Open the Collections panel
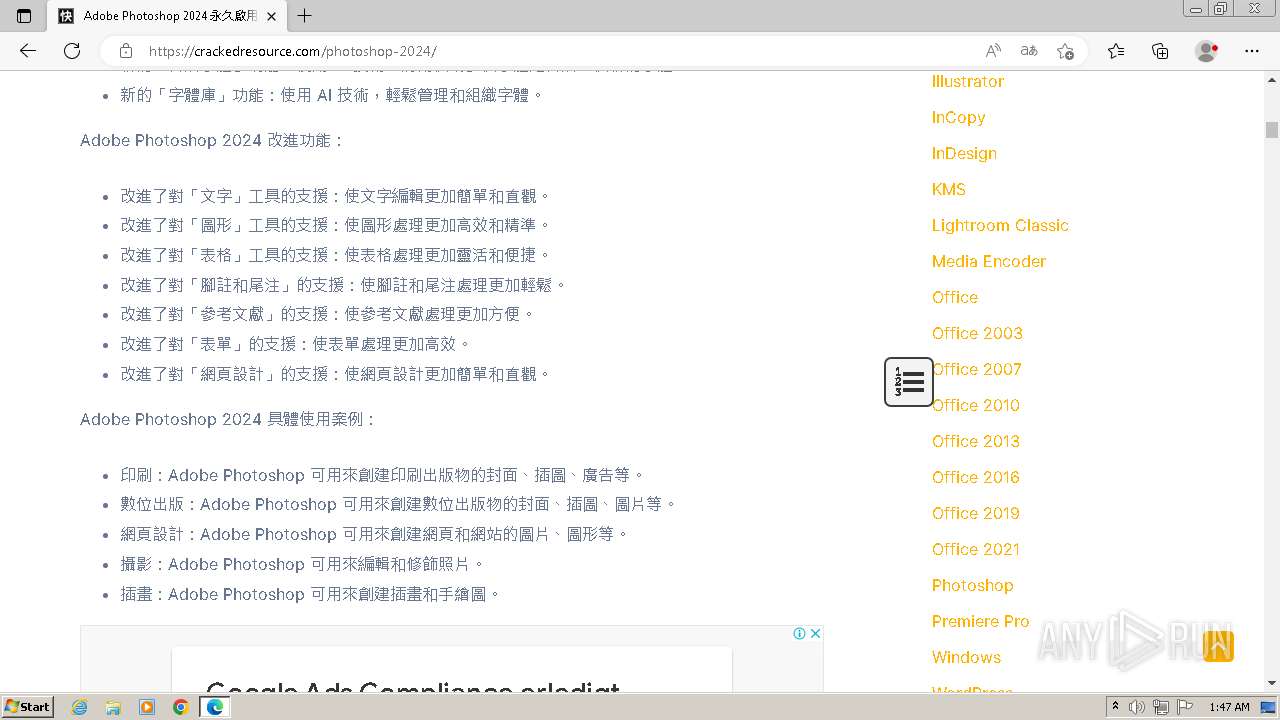This screenshot has height=720, width=1280. [x=1160, y=51]
